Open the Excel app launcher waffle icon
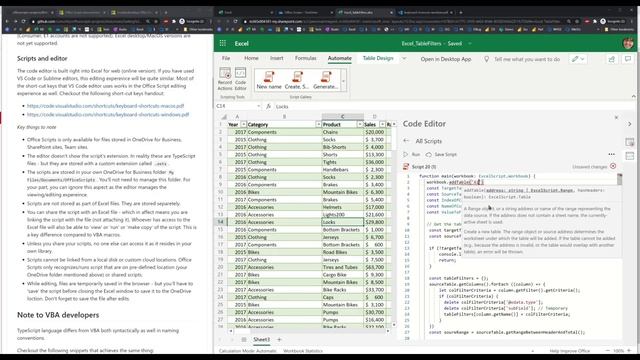 222,43
